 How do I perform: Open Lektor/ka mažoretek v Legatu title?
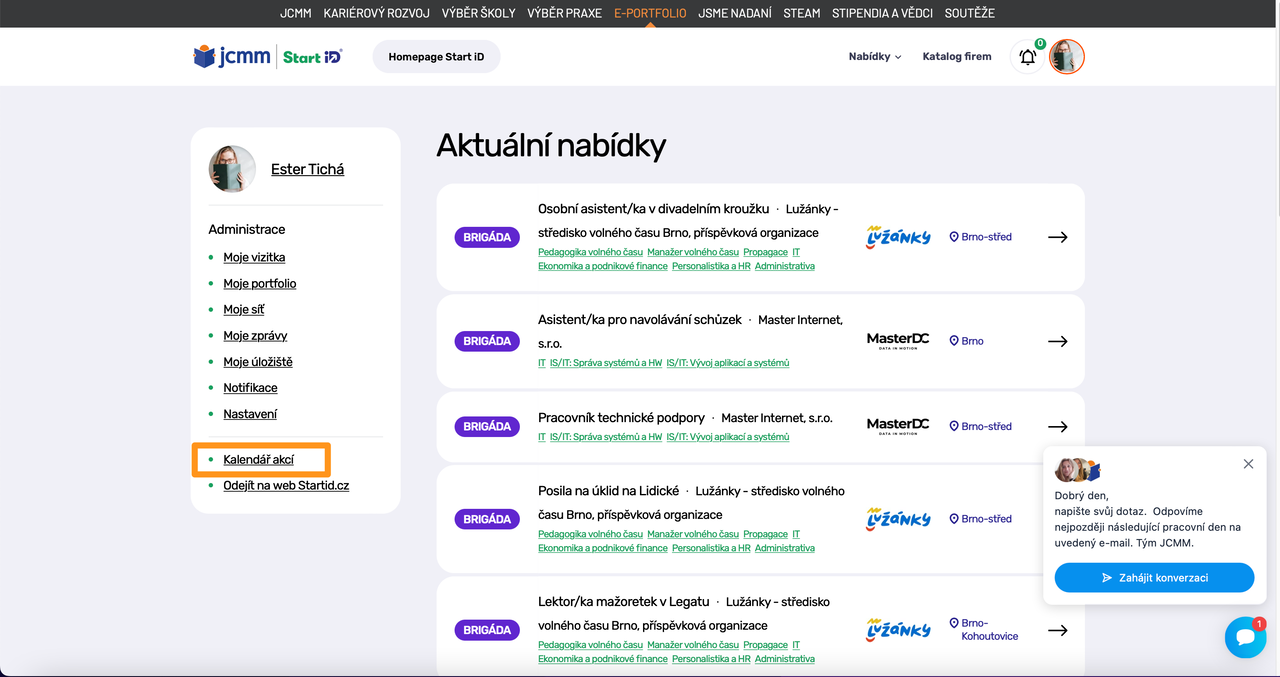click(623, 601)
